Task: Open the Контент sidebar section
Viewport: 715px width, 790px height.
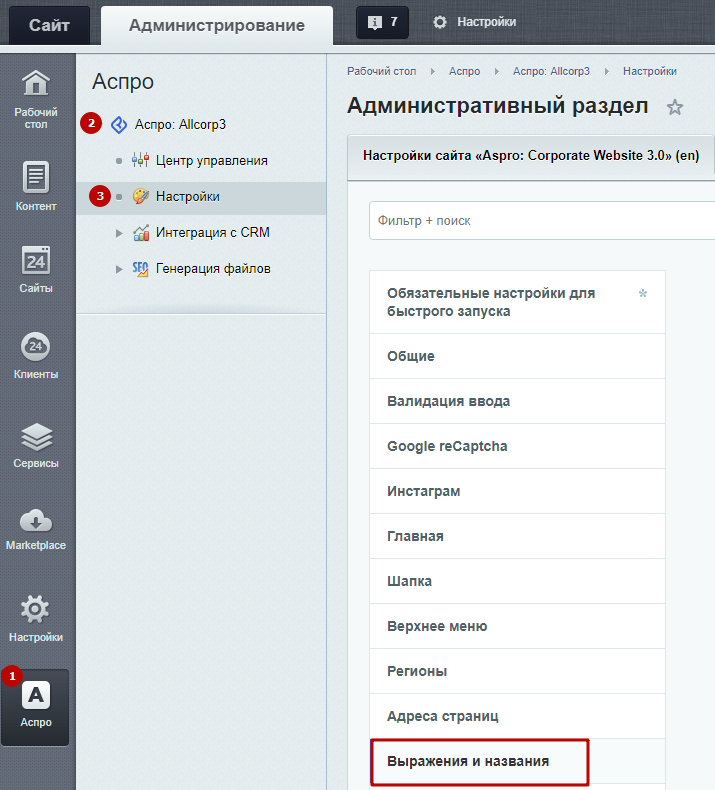Action: [36, 186]
